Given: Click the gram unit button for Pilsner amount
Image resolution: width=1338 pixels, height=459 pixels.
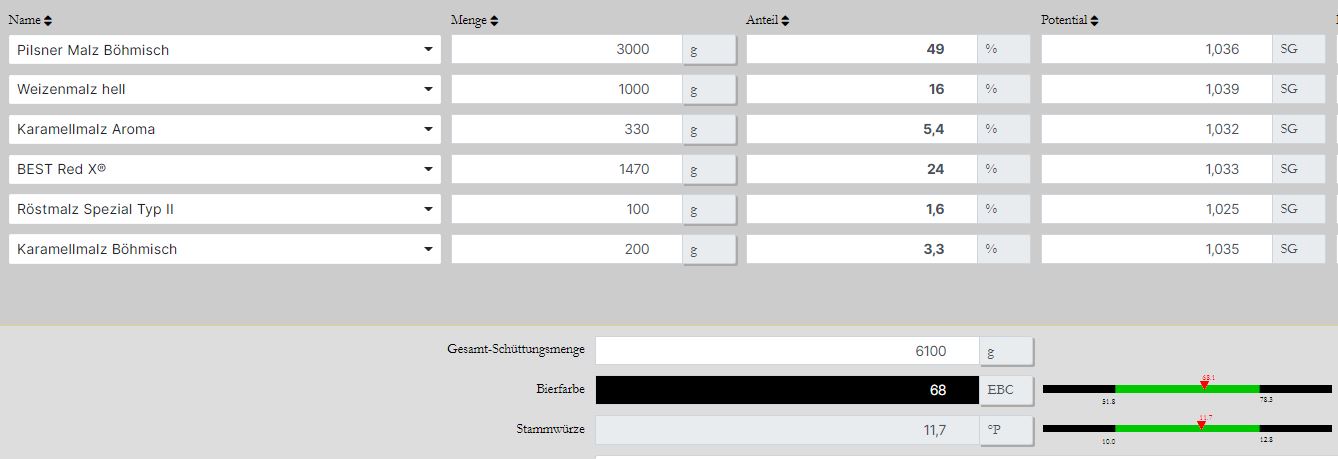Looking at the screenshot, I should pyautogui.click(x=709, y=50).
